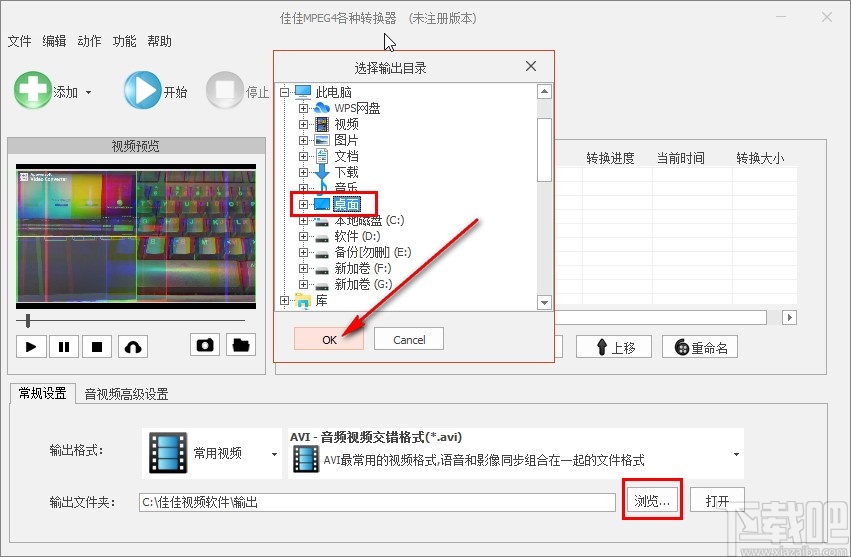Expand the 备份[勿删] (E:) drive node
Image resolution: width=851 pixels, height=557 pixels.
pos(303,252)
